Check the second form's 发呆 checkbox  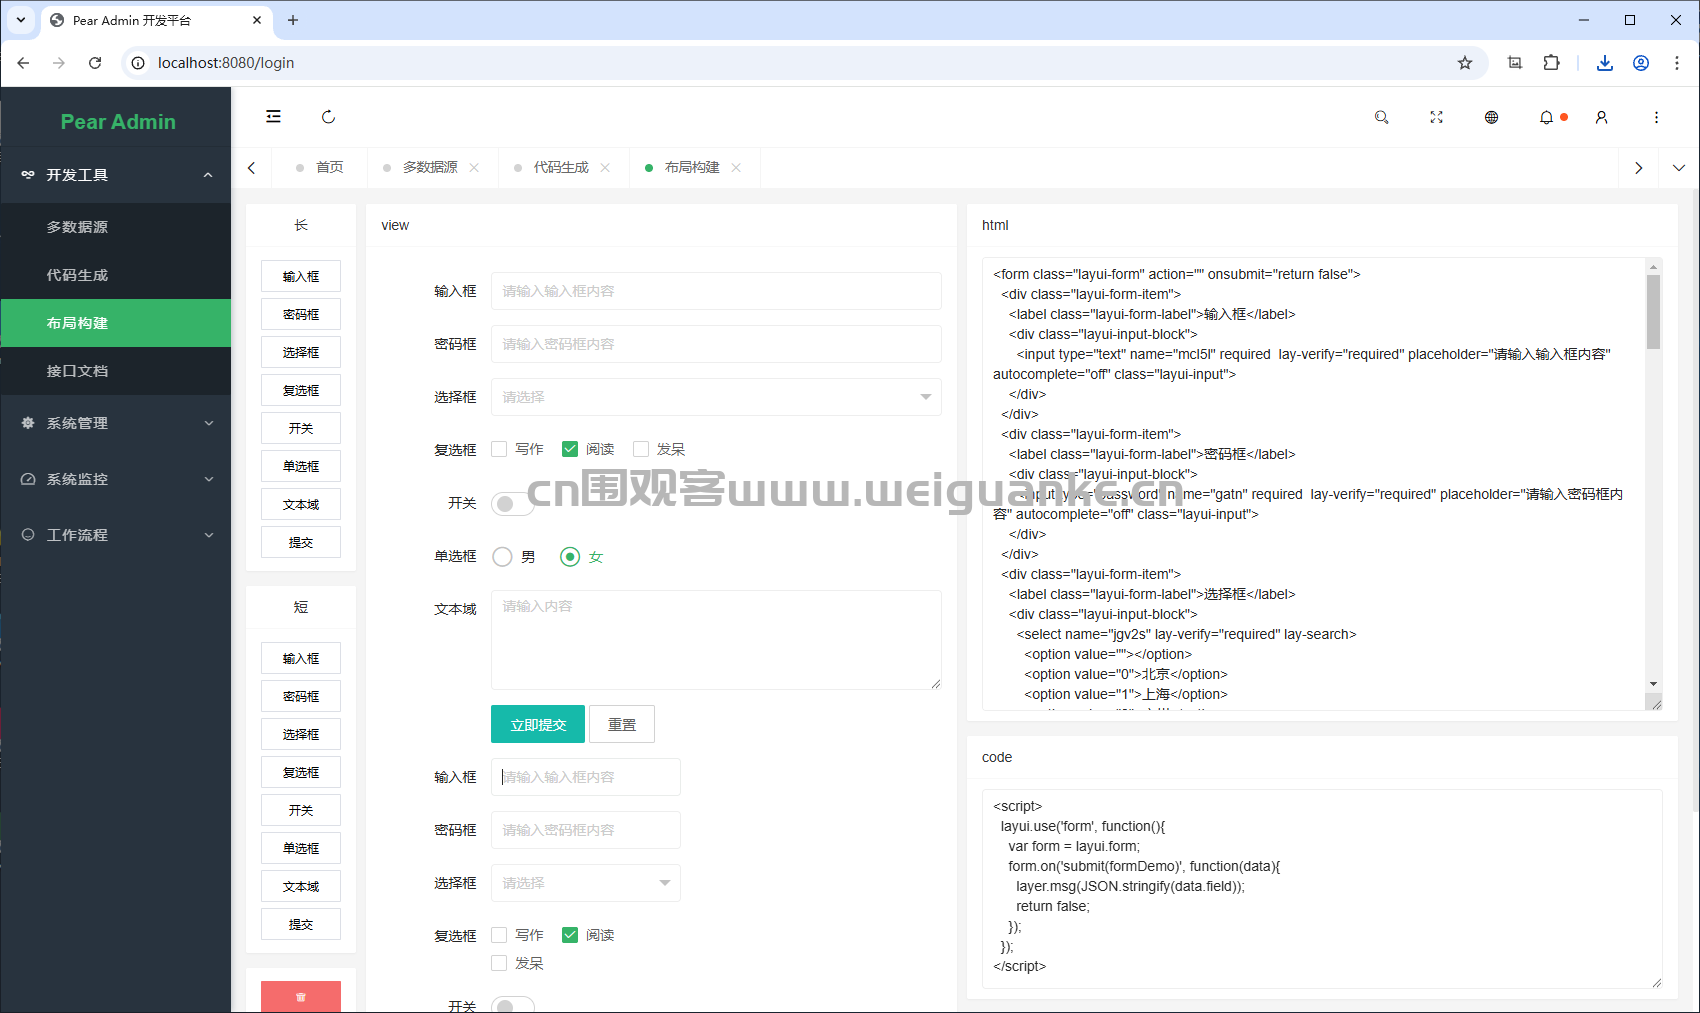pos(499,963)
